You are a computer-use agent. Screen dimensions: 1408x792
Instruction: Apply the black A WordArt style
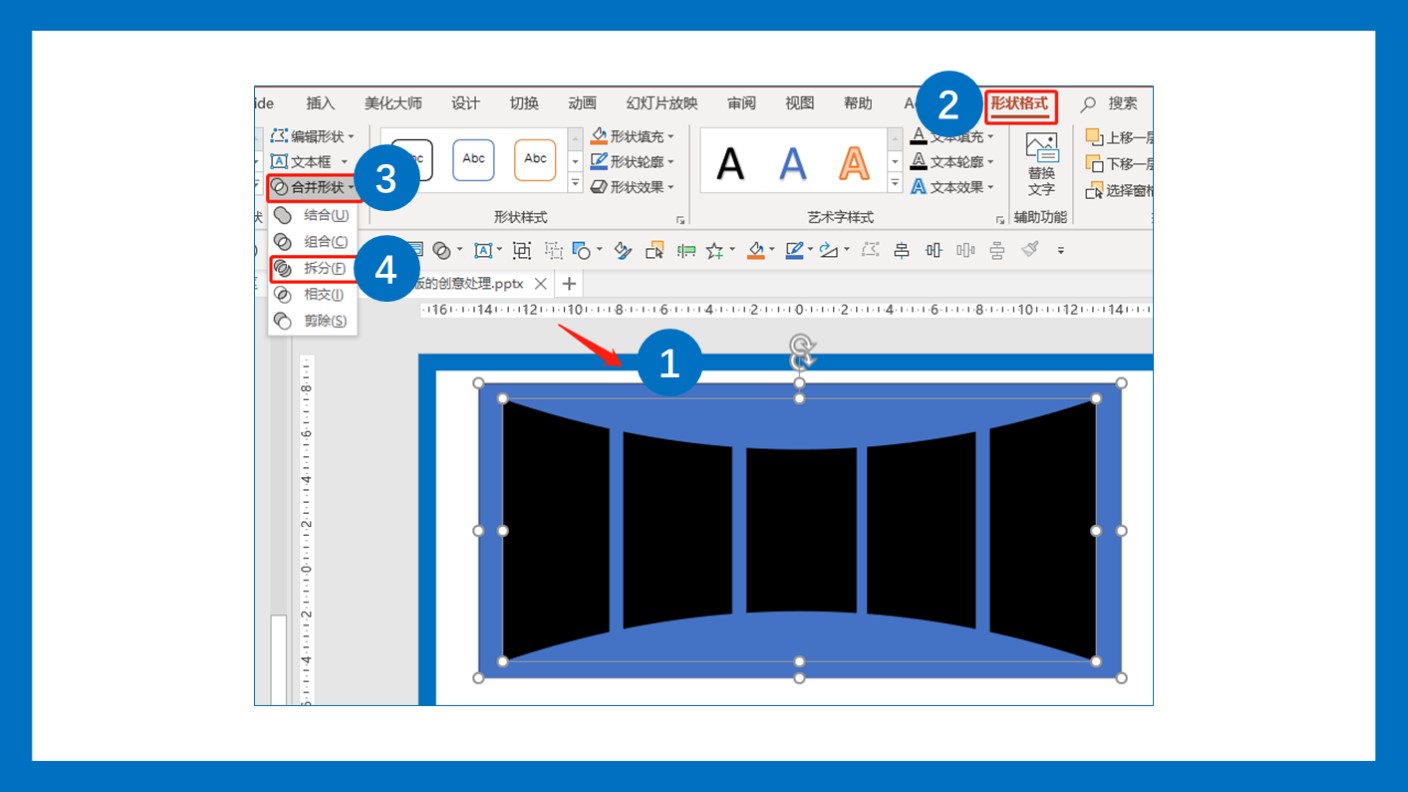pos(731,162)
